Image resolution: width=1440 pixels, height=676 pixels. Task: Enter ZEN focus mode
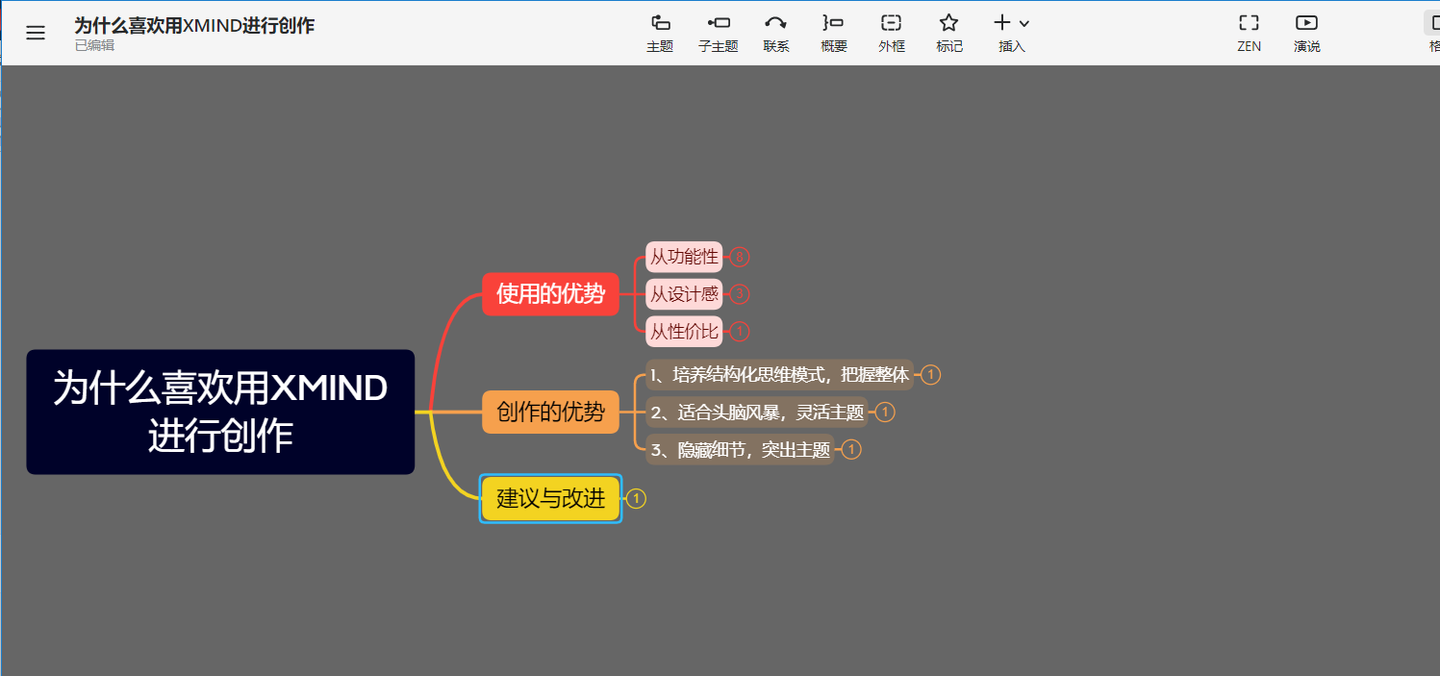(x=1248, y=32)
